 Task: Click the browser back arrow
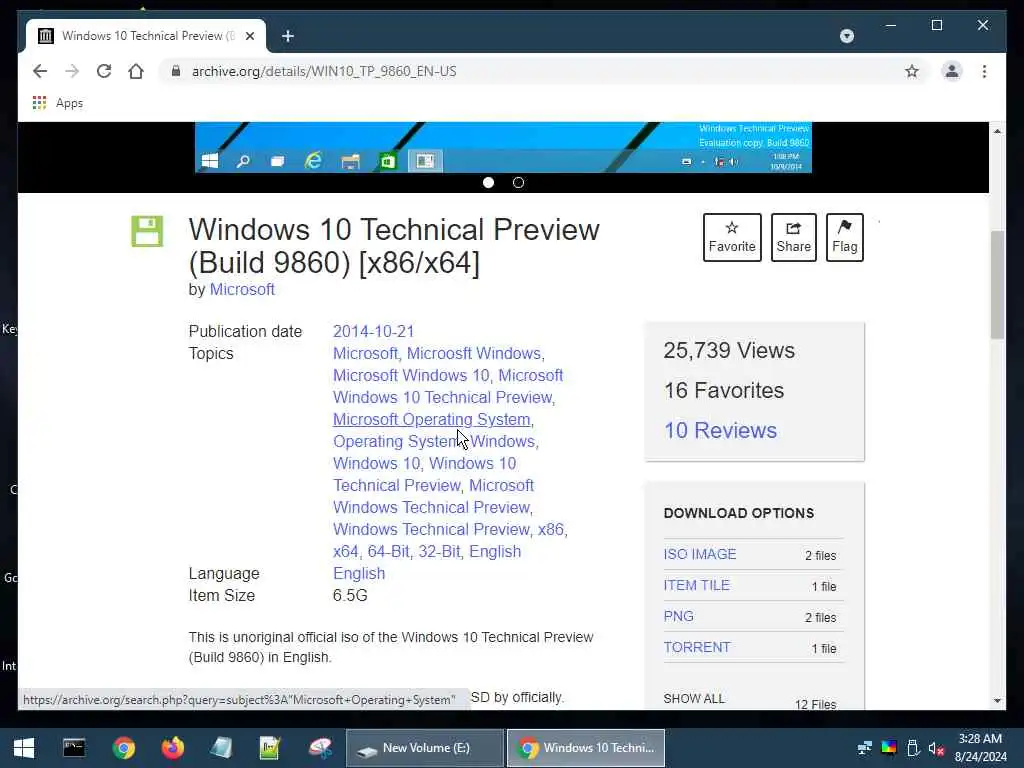coord(40,71)
